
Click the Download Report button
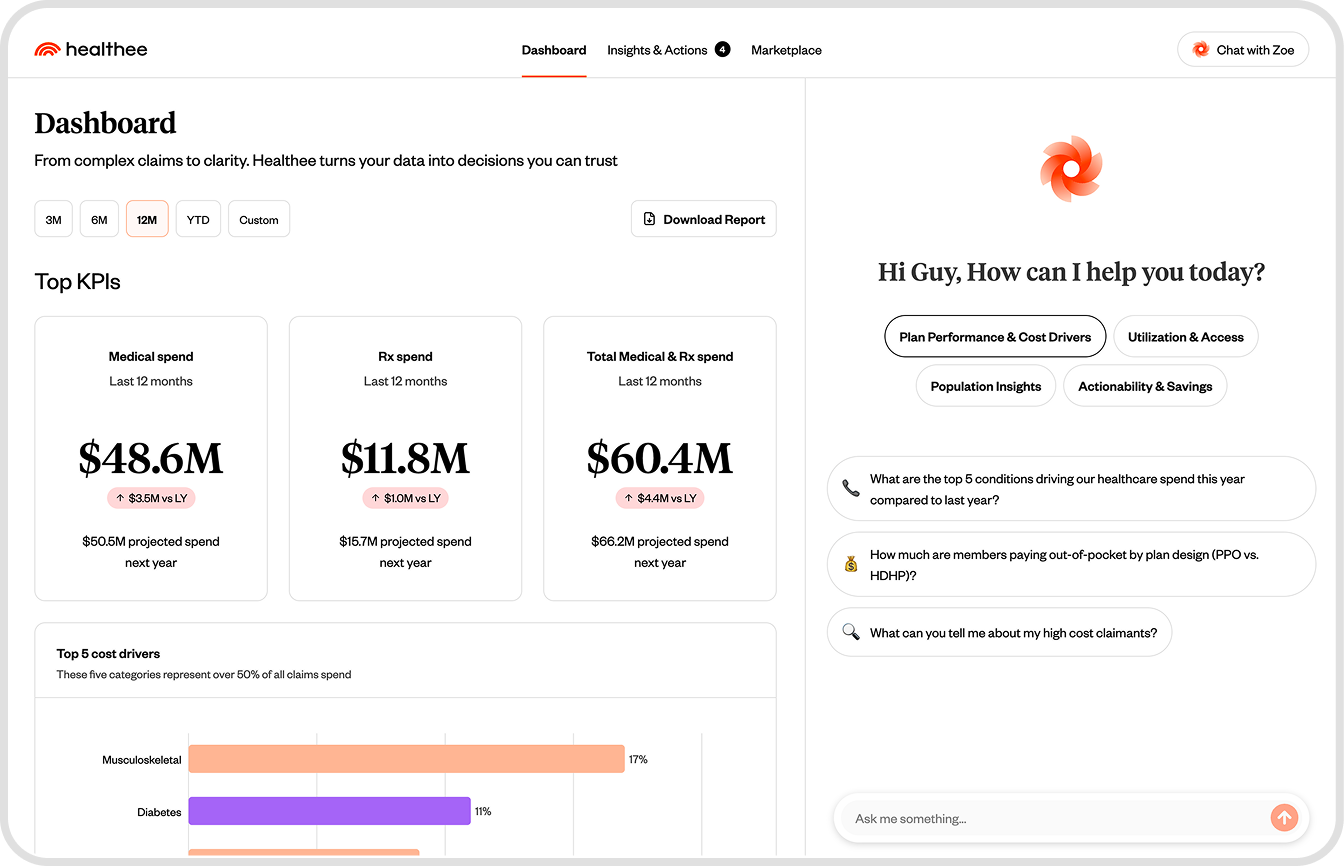click(703, 220)
